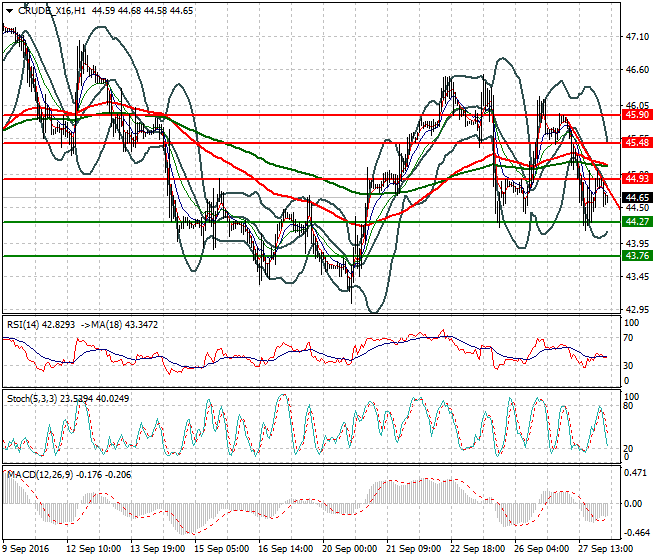Click the RSI 70 level scale value
The width and height of the screenshot is (660, 560).
point(628,338)
